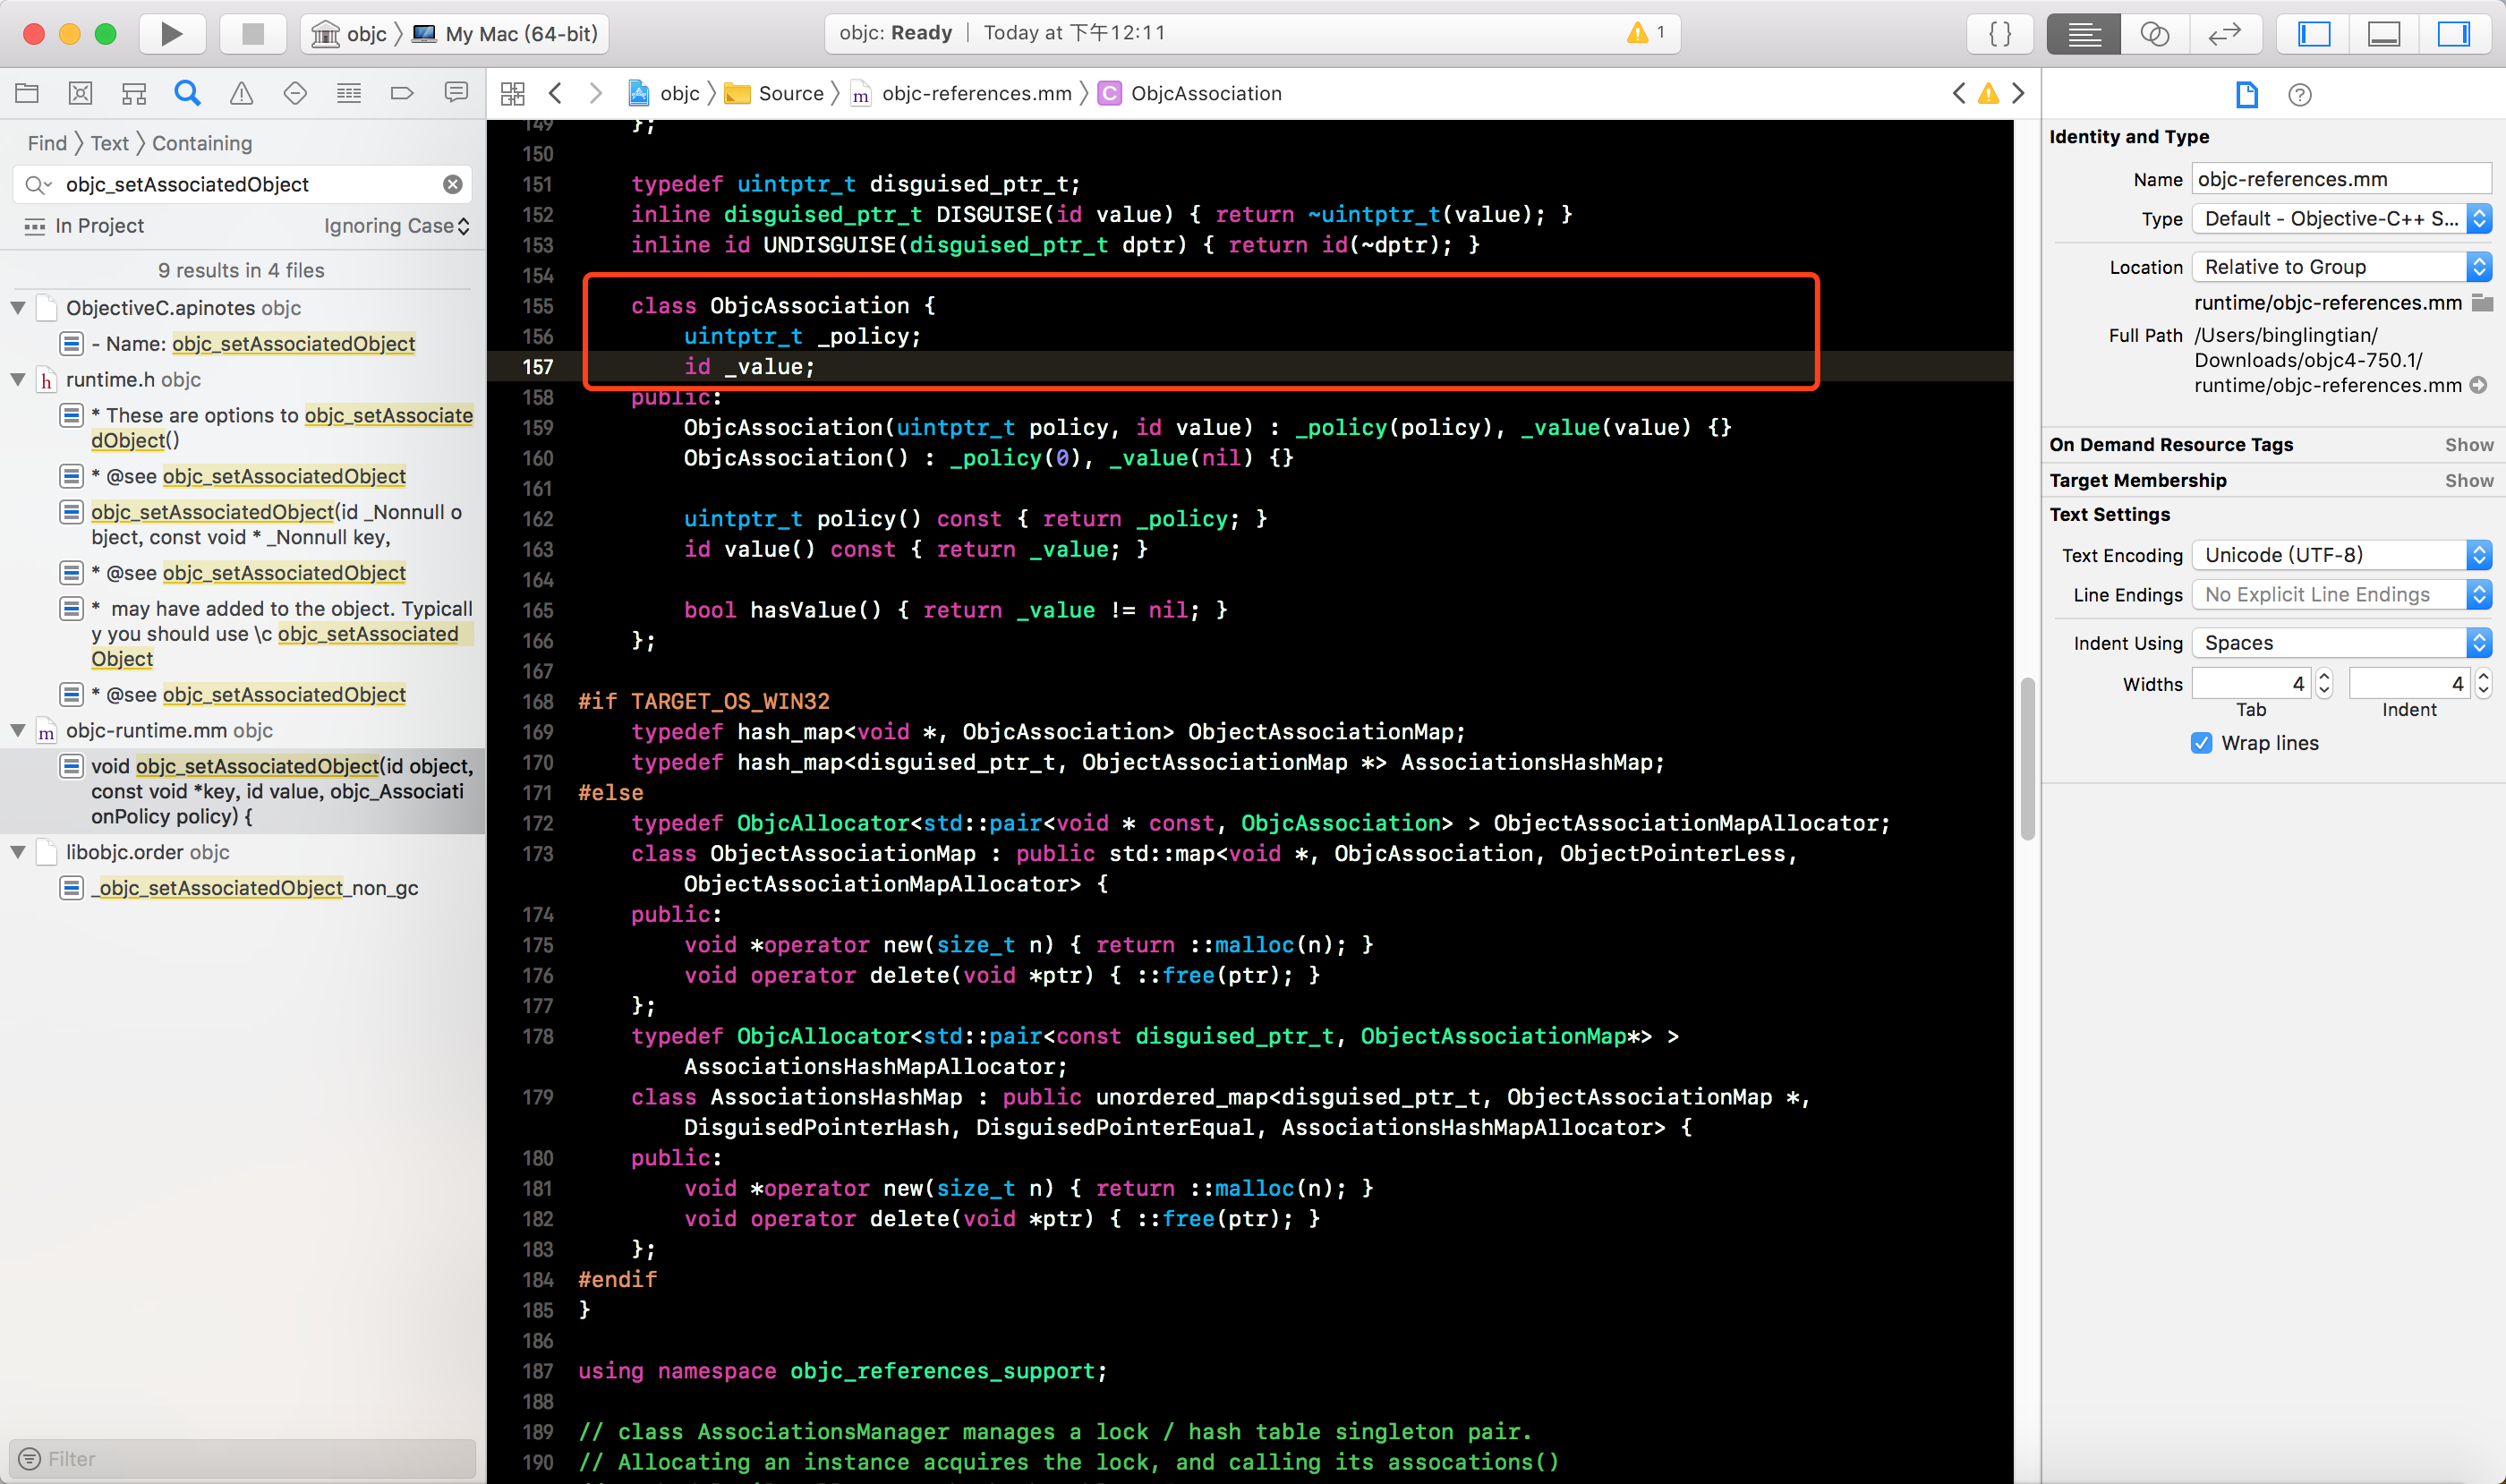Hide the navigator panel
The image size is (2506, 1484).
pos(2314,34)
